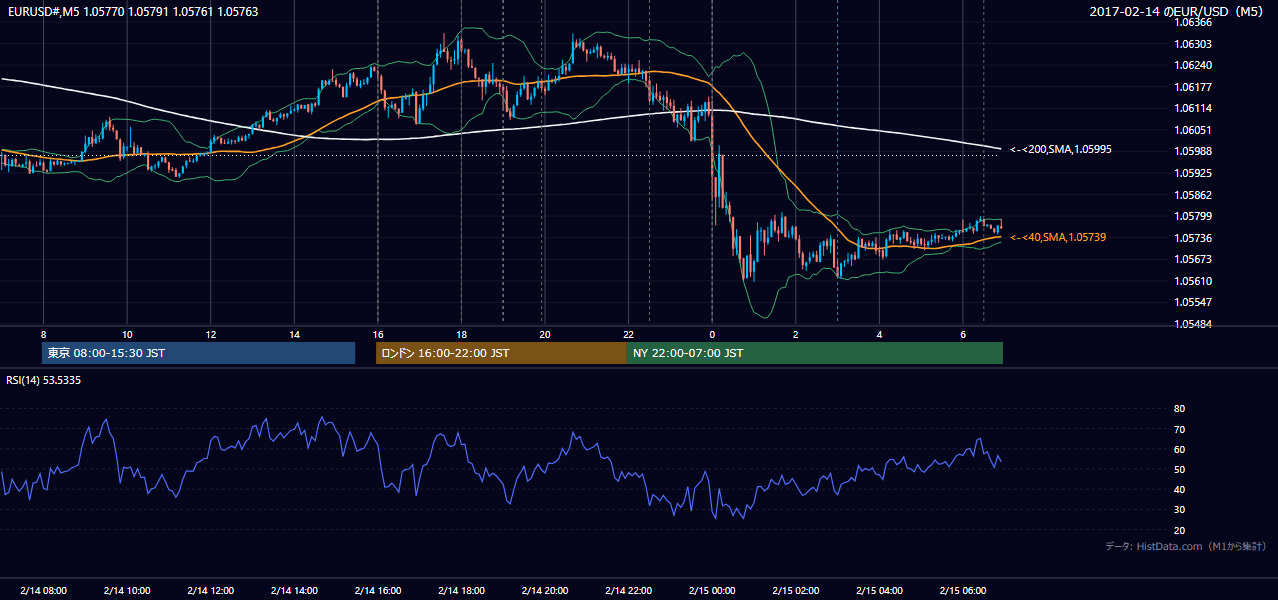Click the RSI 30 level label
The width and height of the screenshot is (1278, 600).
1180,509
